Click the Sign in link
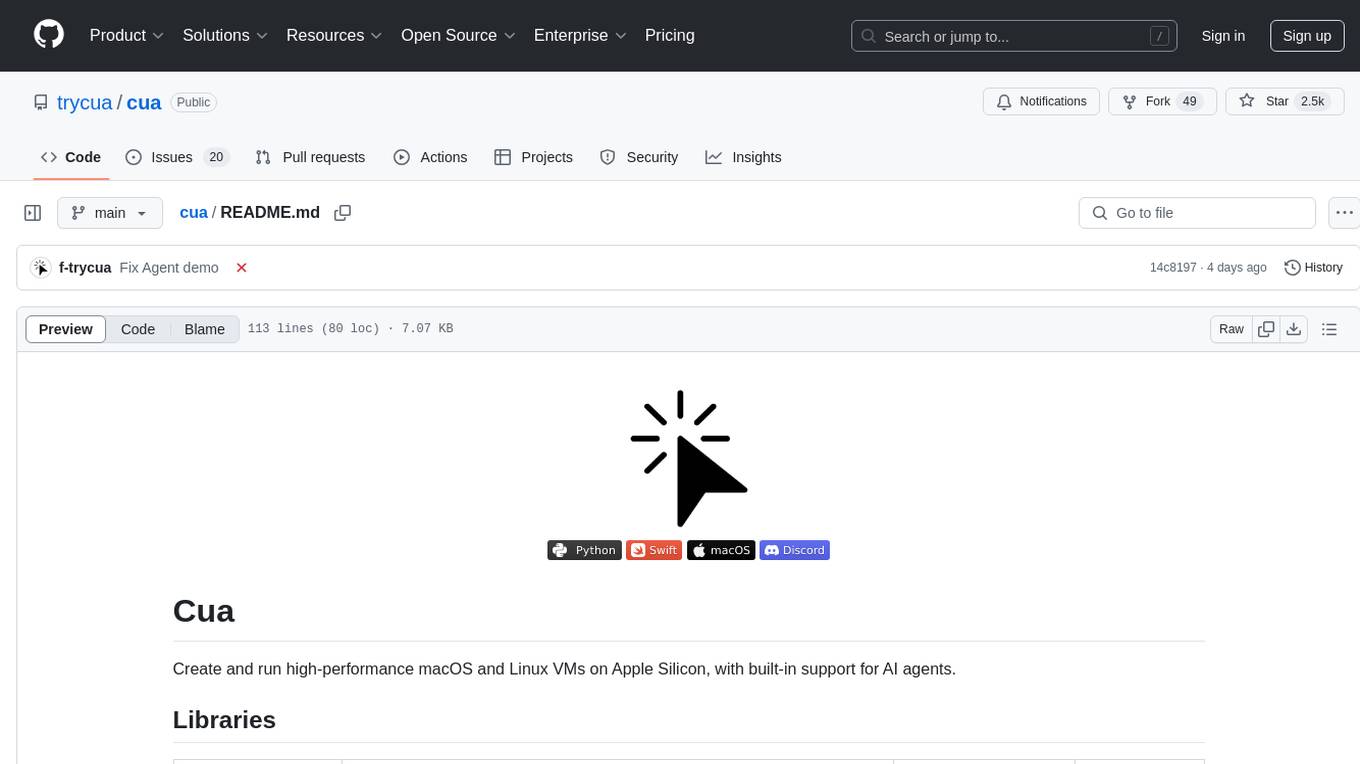This screenshot has height=764, width=1360. [x=1223, y=36]
